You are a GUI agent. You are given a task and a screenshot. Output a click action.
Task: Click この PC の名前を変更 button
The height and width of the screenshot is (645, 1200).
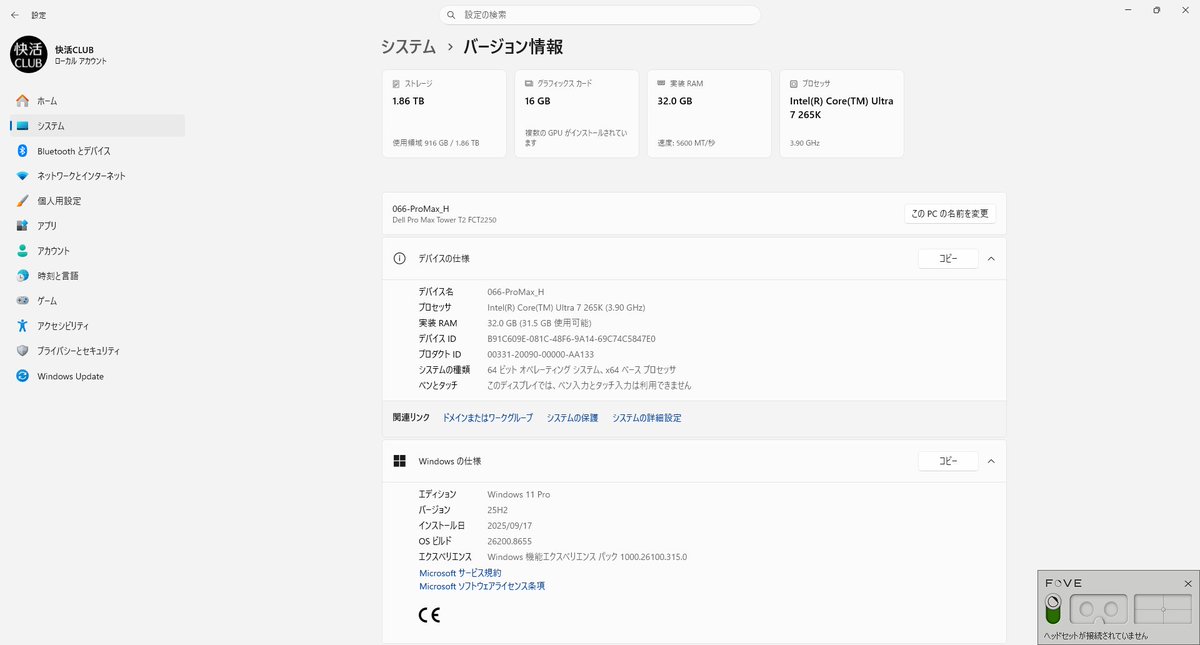[x=949, y=214]
